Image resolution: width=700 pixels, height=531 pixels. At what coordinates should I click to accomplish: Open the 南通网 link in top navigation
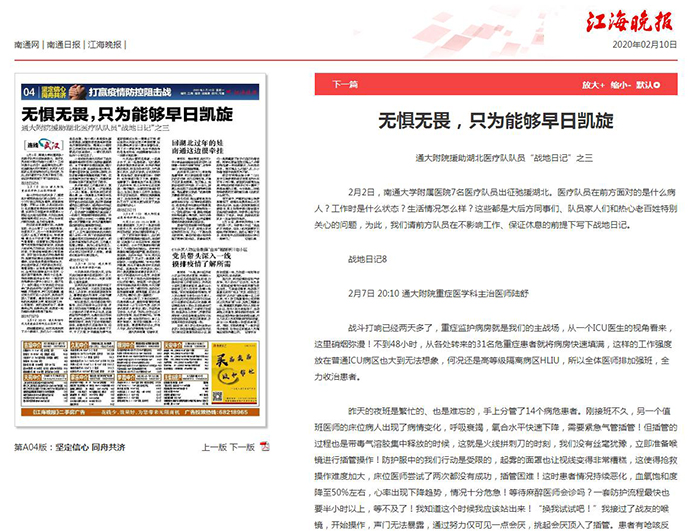pyautogui.click(x=27, y=46)
